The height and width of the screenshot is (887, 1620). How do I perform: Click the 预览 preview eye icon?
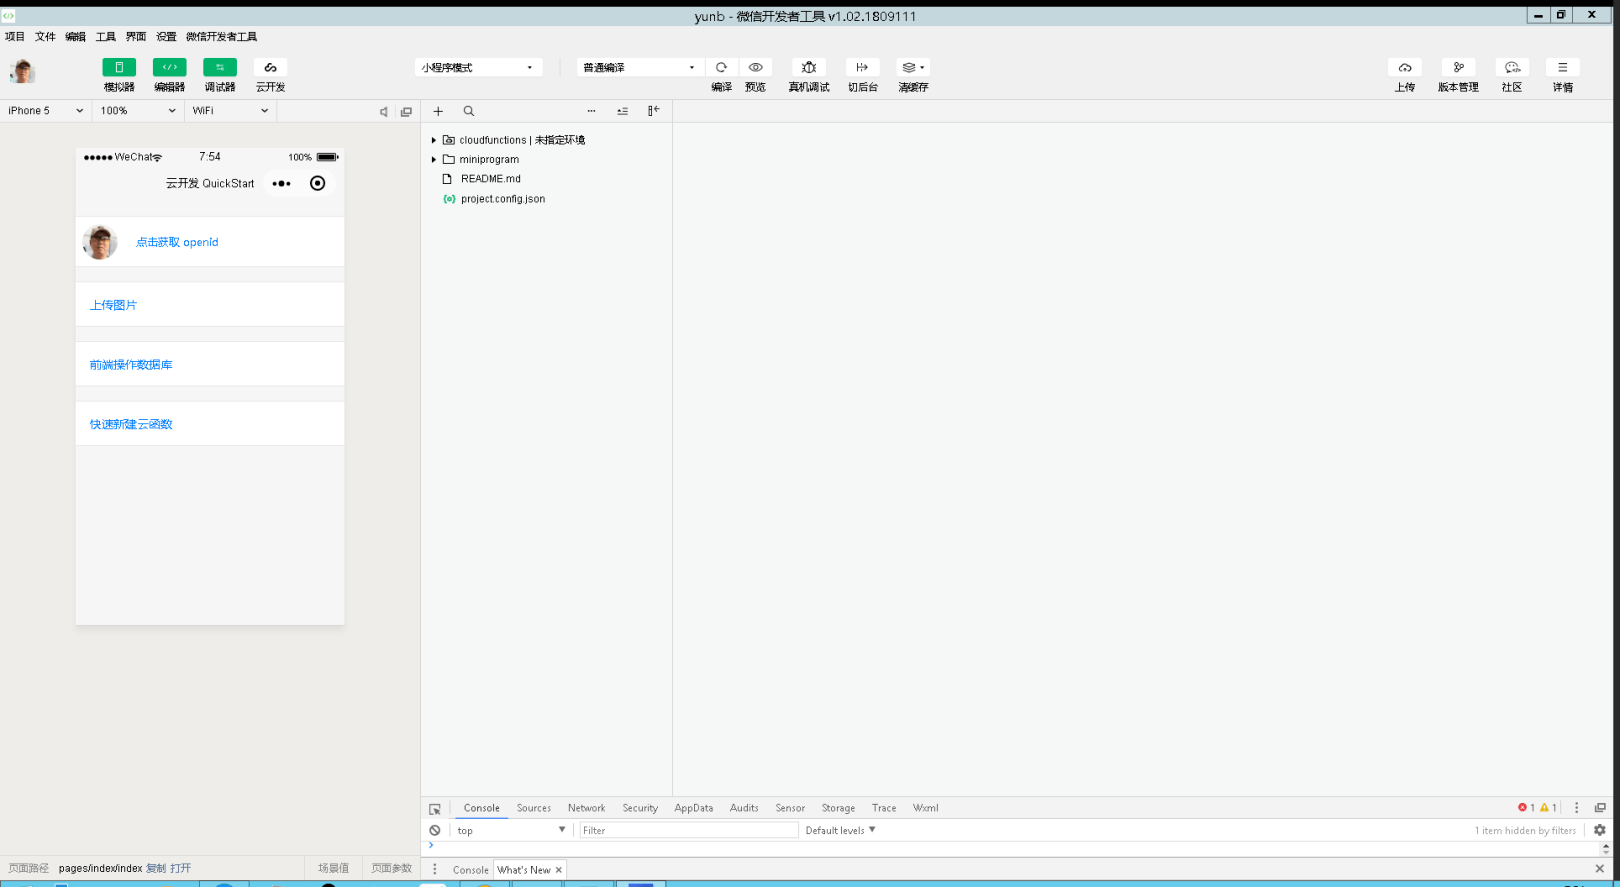(756, 67)
